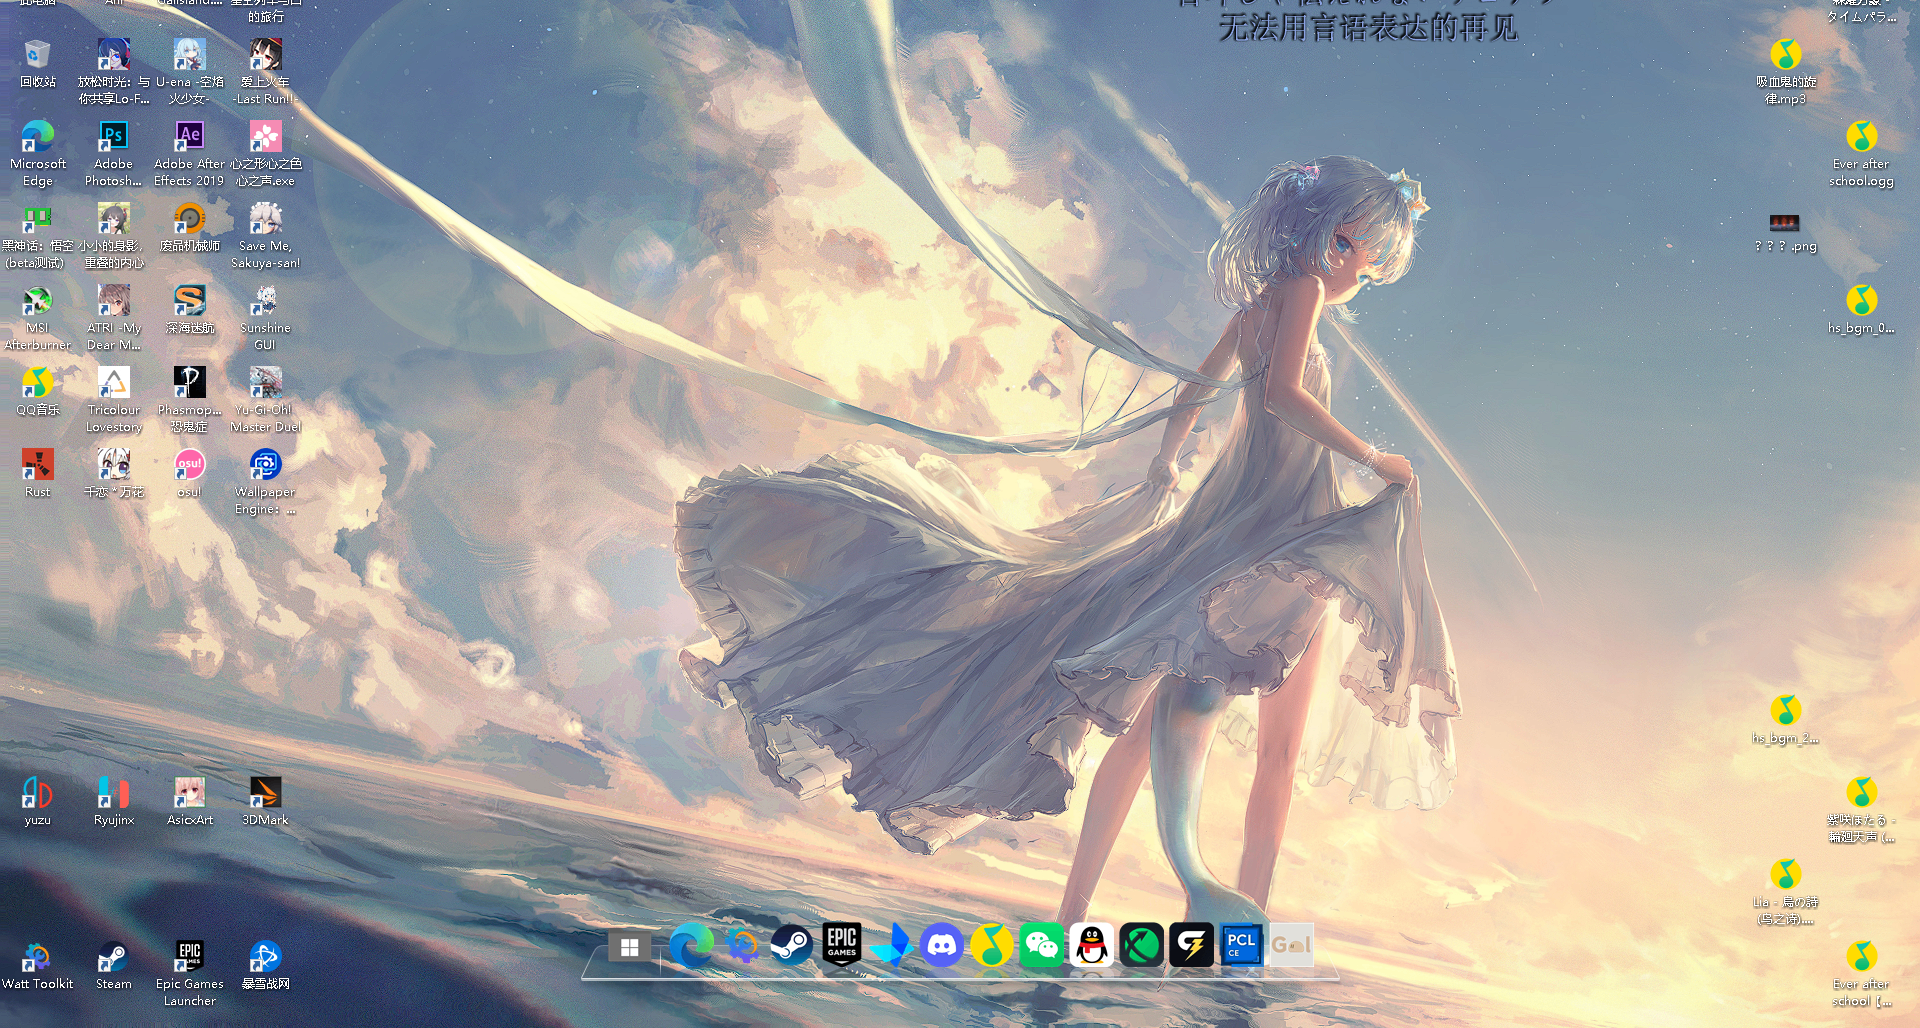Open the Recycle Bin on the desktop
Image resolution: width=1920 pixels, height=1028 pixels.
click(x=37, y=56)
